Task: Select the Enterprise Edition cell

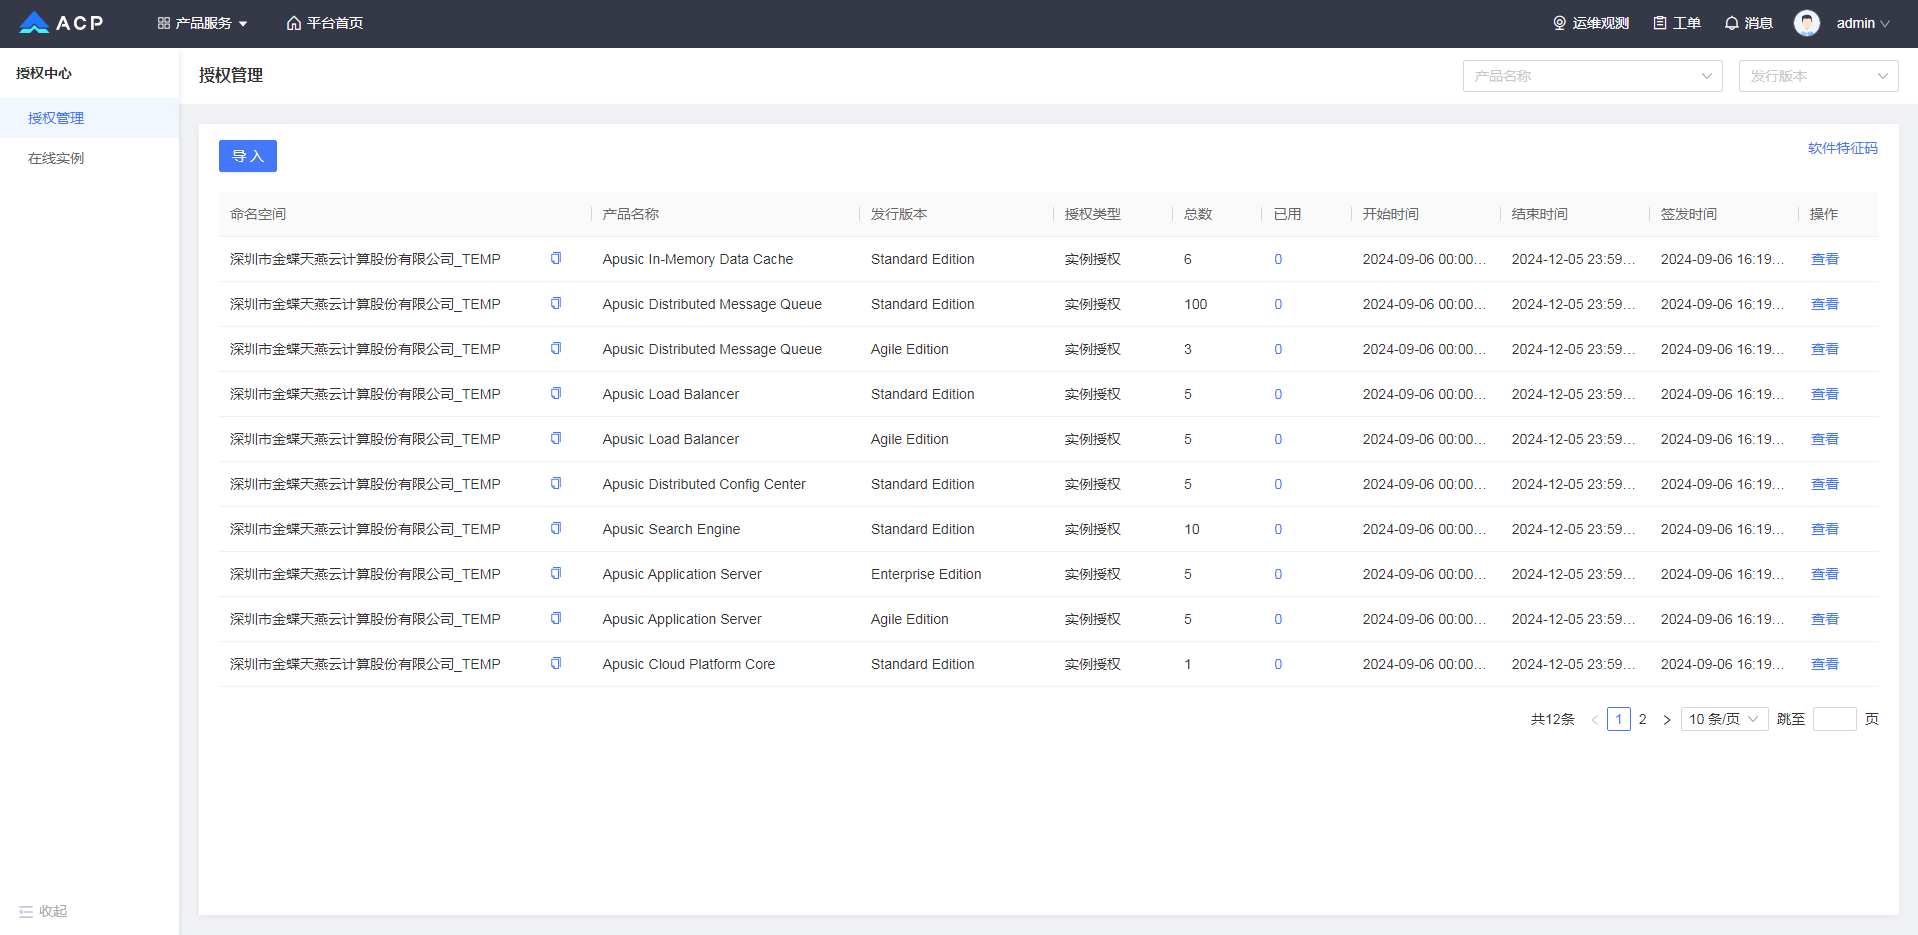Action: click(x=926, y=574)
